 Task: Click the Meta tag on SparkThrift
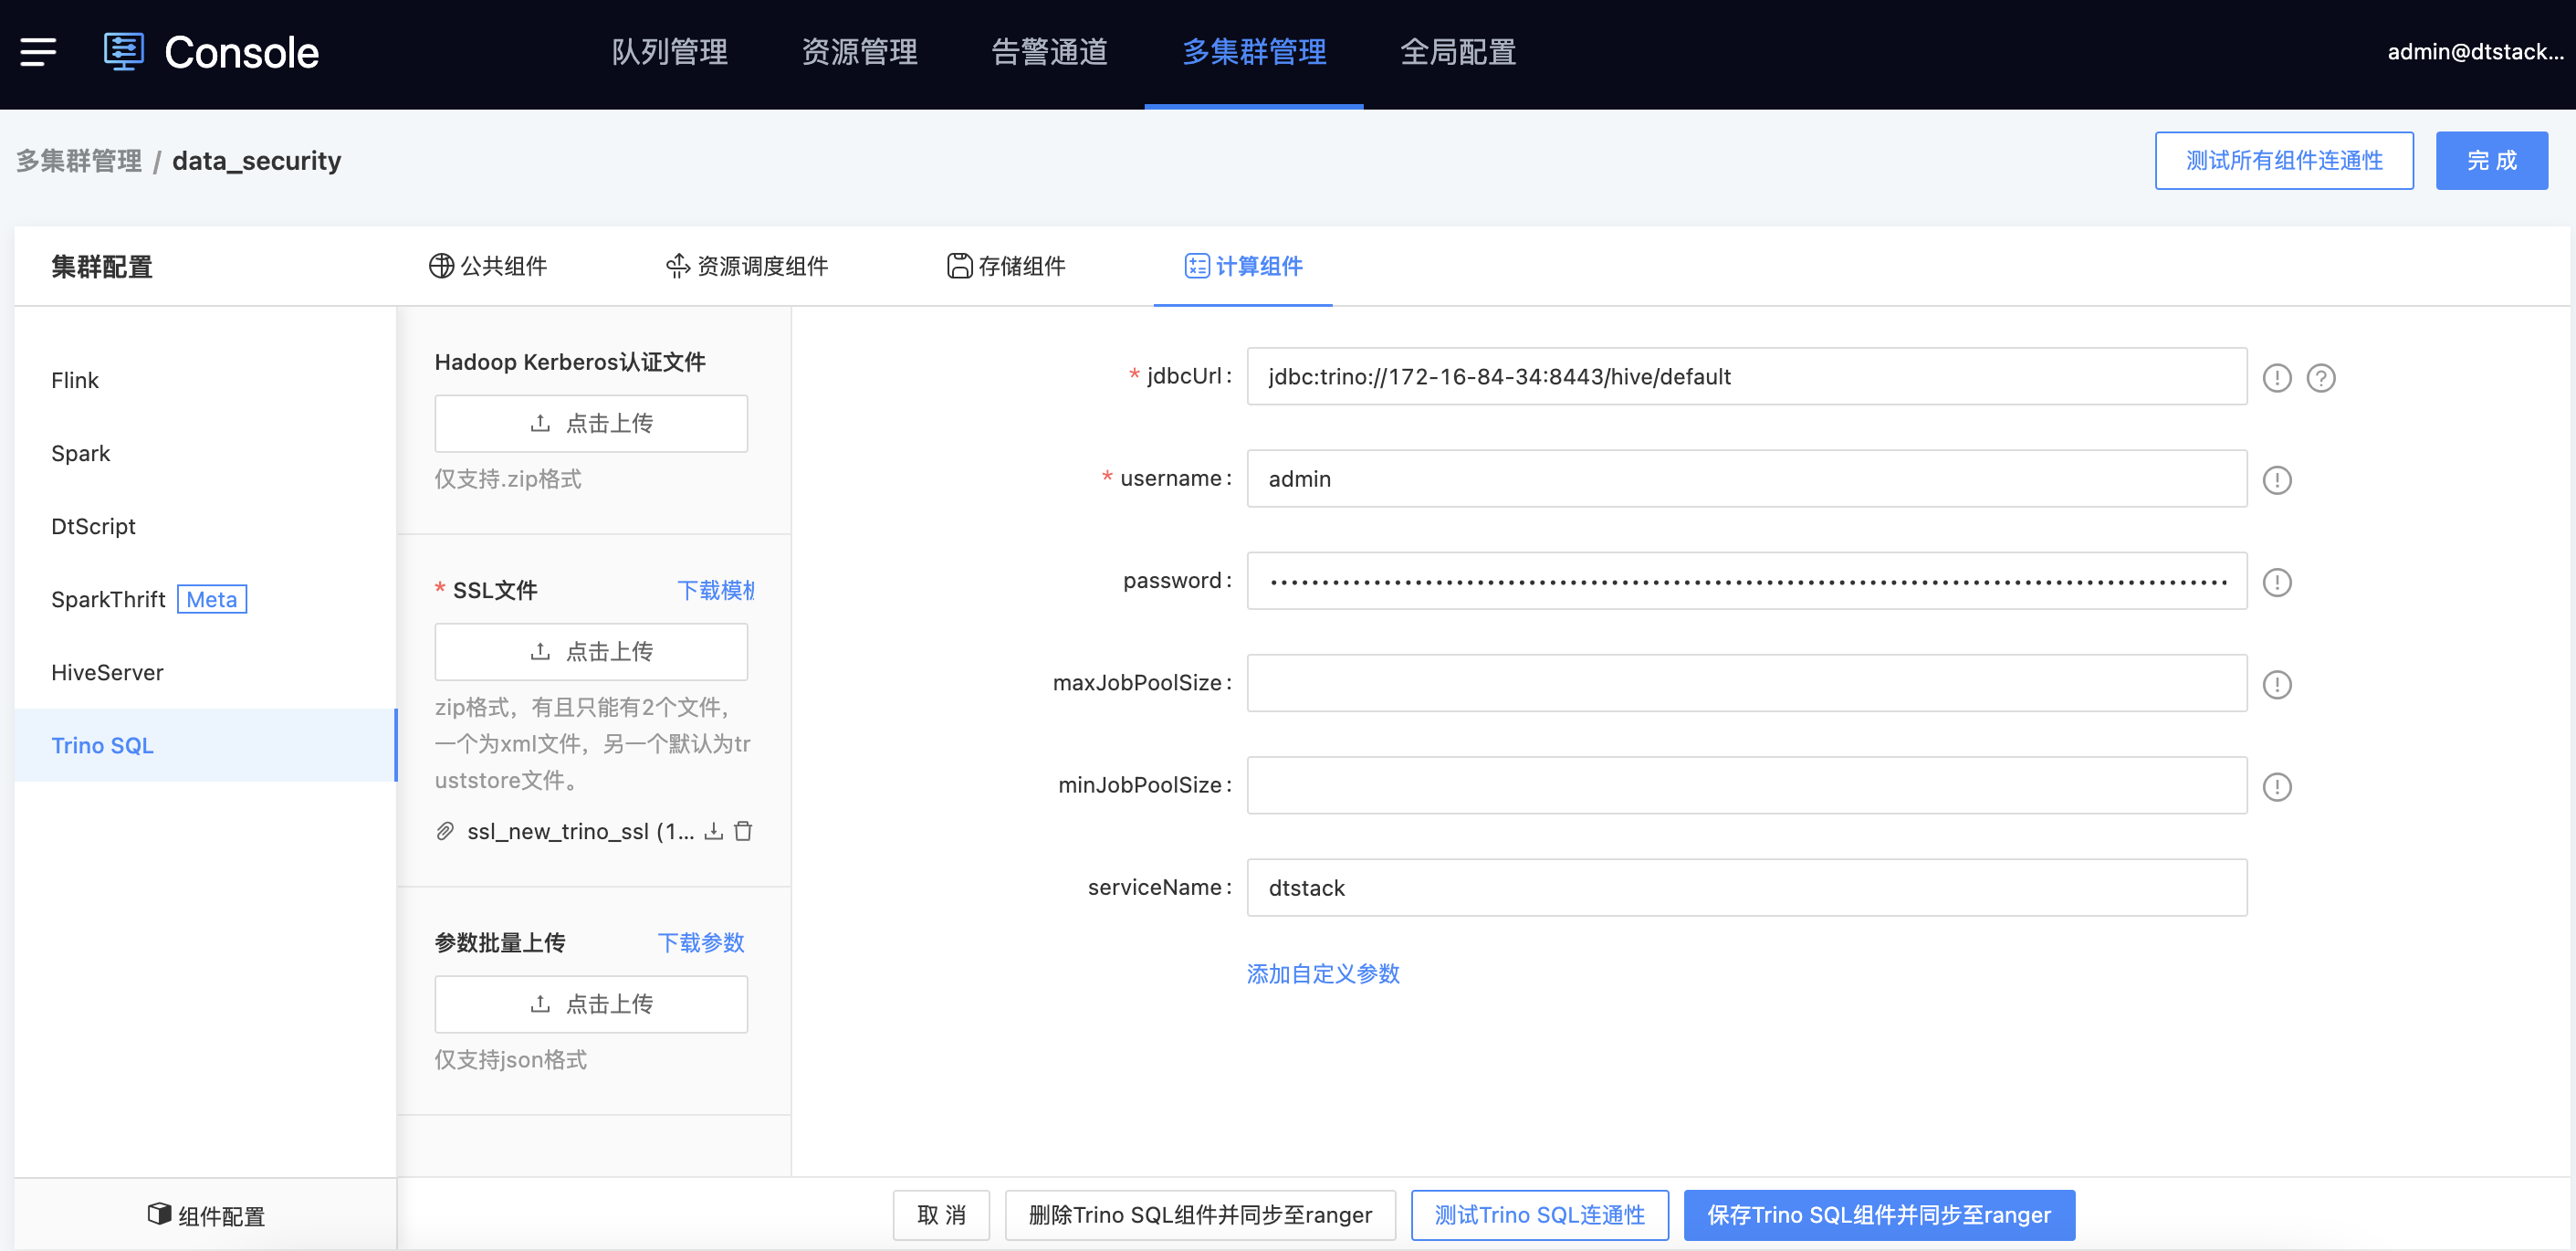pyautogui.click(x=212, y=599)
